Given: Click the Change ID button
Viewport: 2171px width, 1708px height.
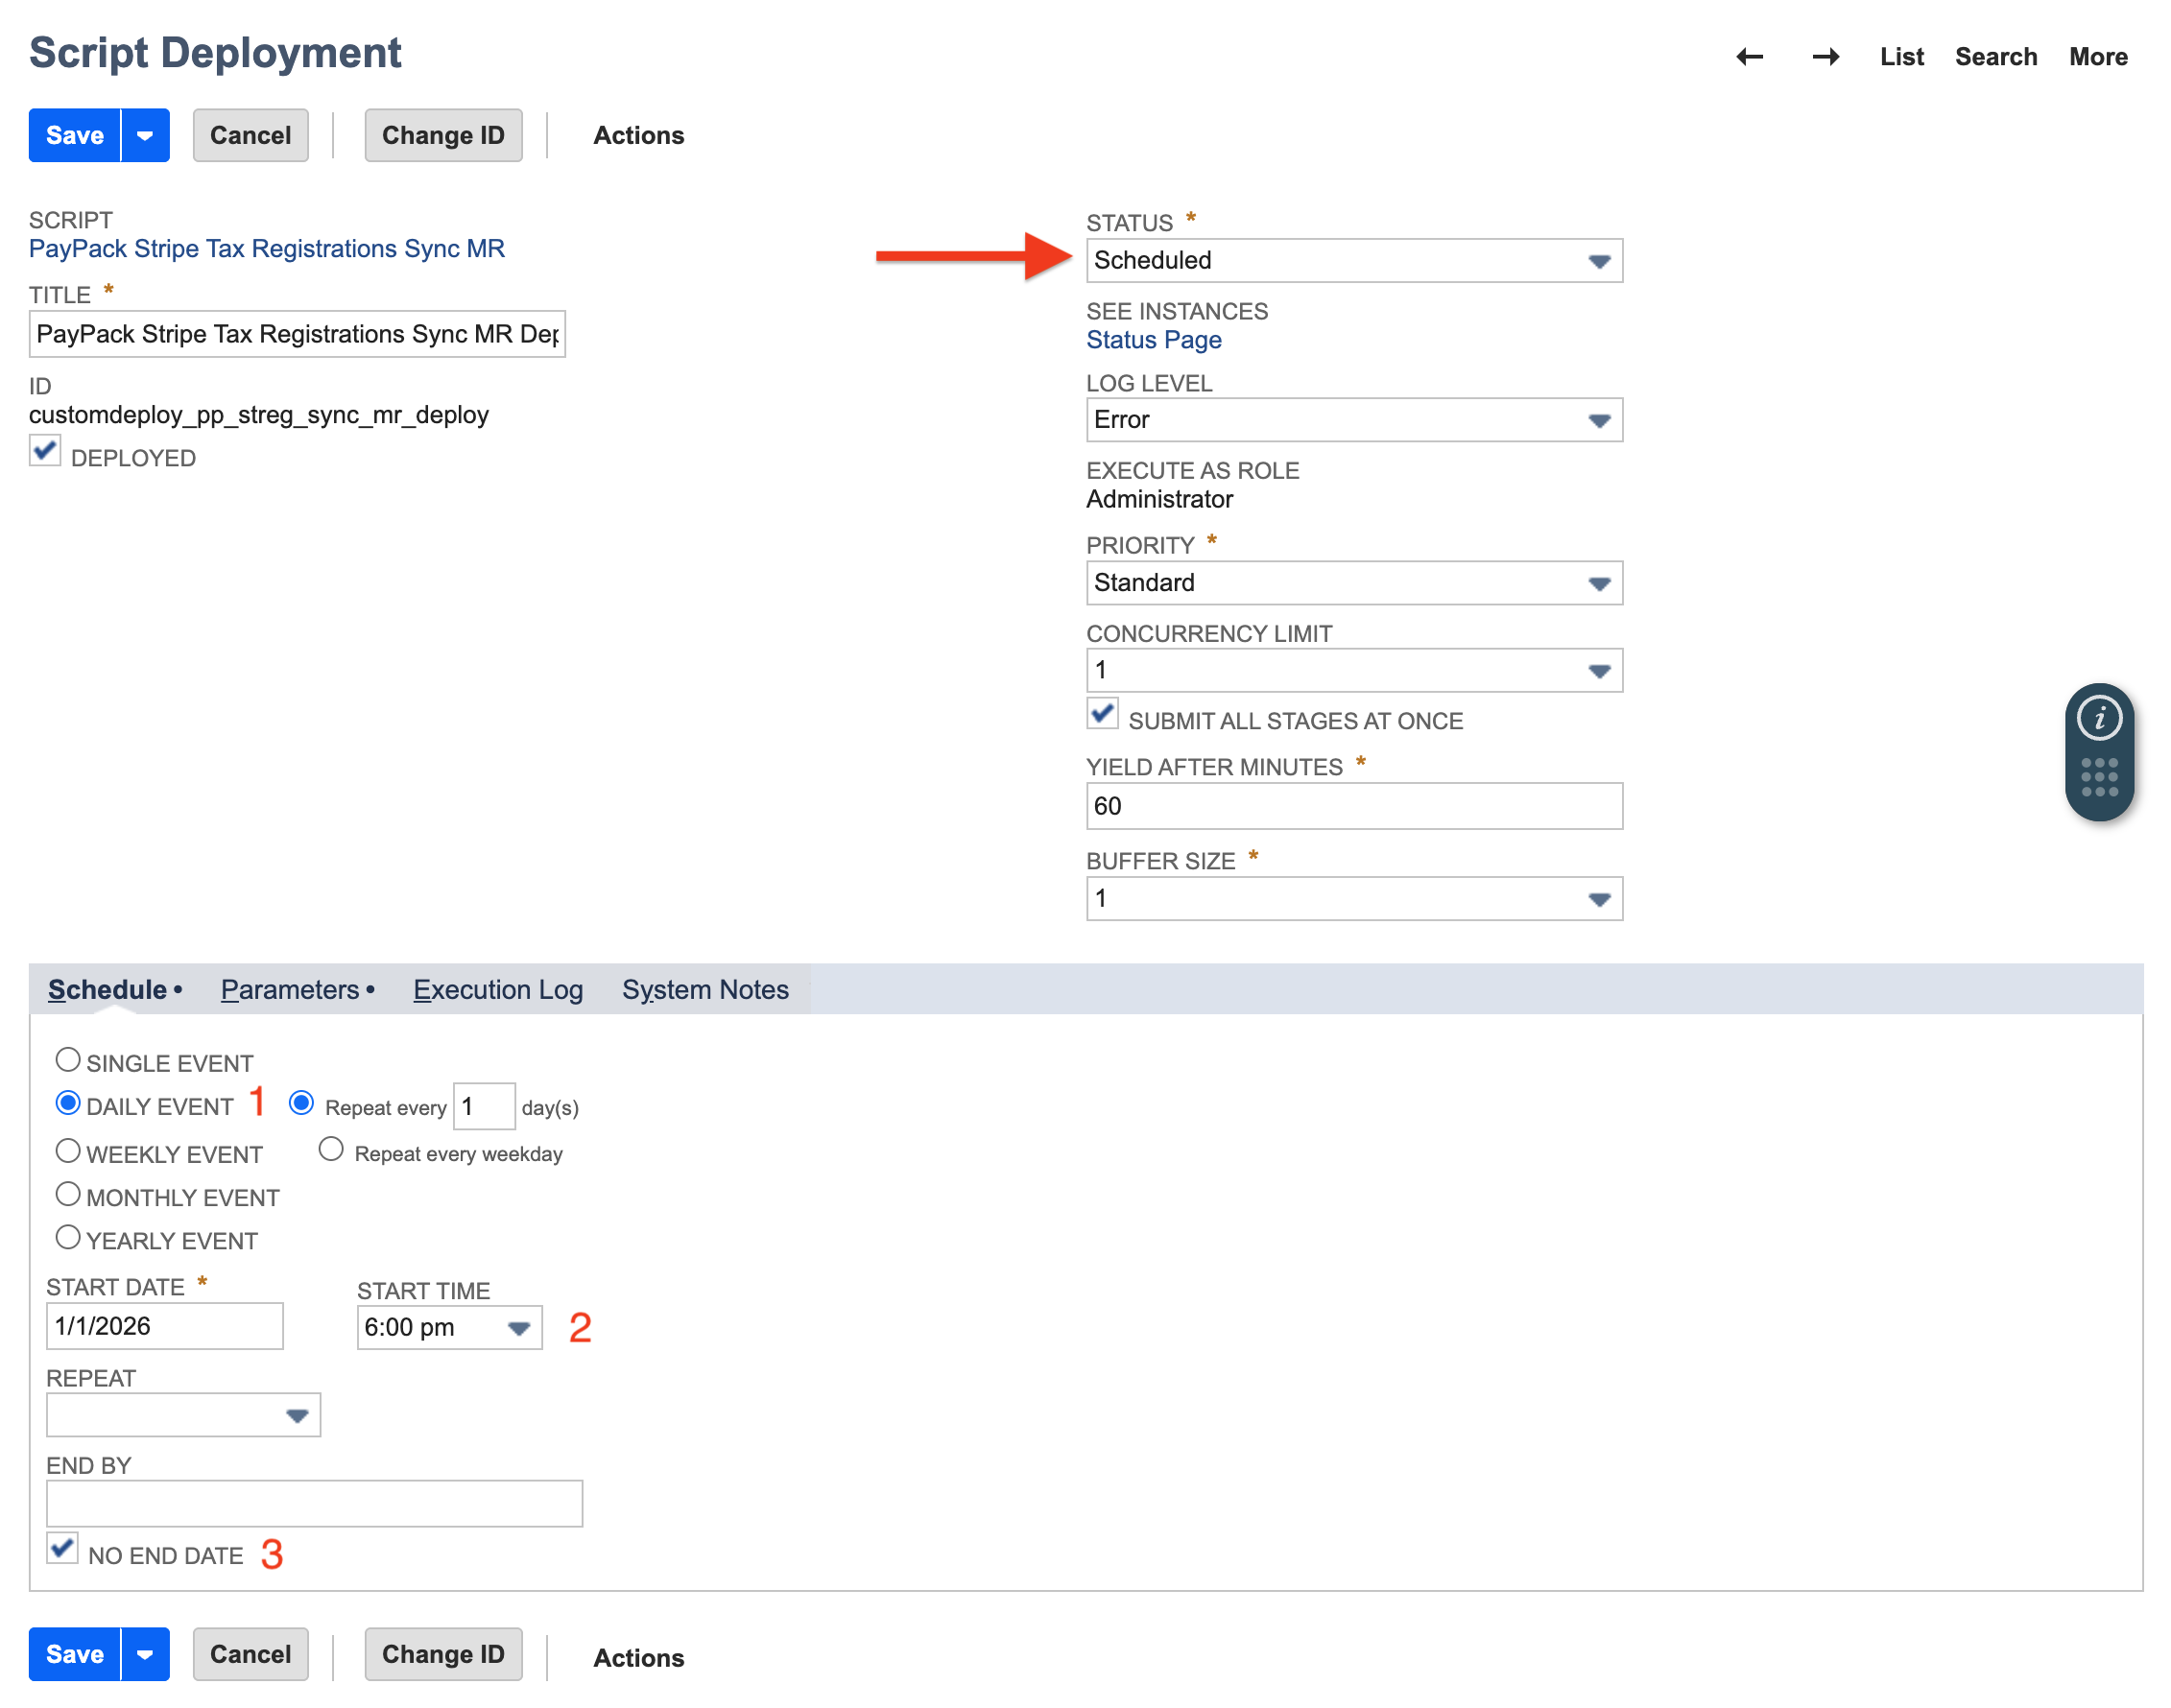Looking at the screenshot, I should pyautogui.click(x=443, y=135).
